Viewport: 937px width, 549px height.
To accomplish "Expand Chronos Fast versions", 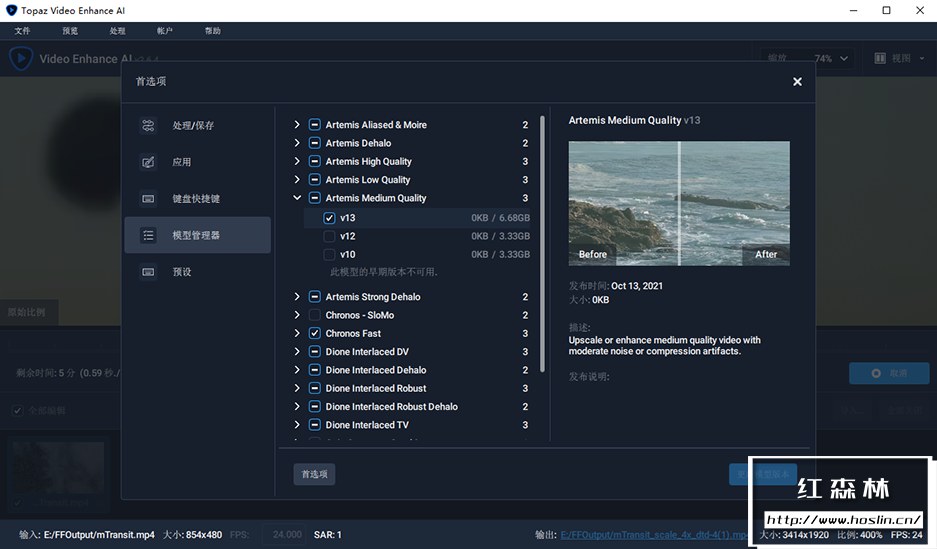I will pyautogui.click(x=297, y=333).
